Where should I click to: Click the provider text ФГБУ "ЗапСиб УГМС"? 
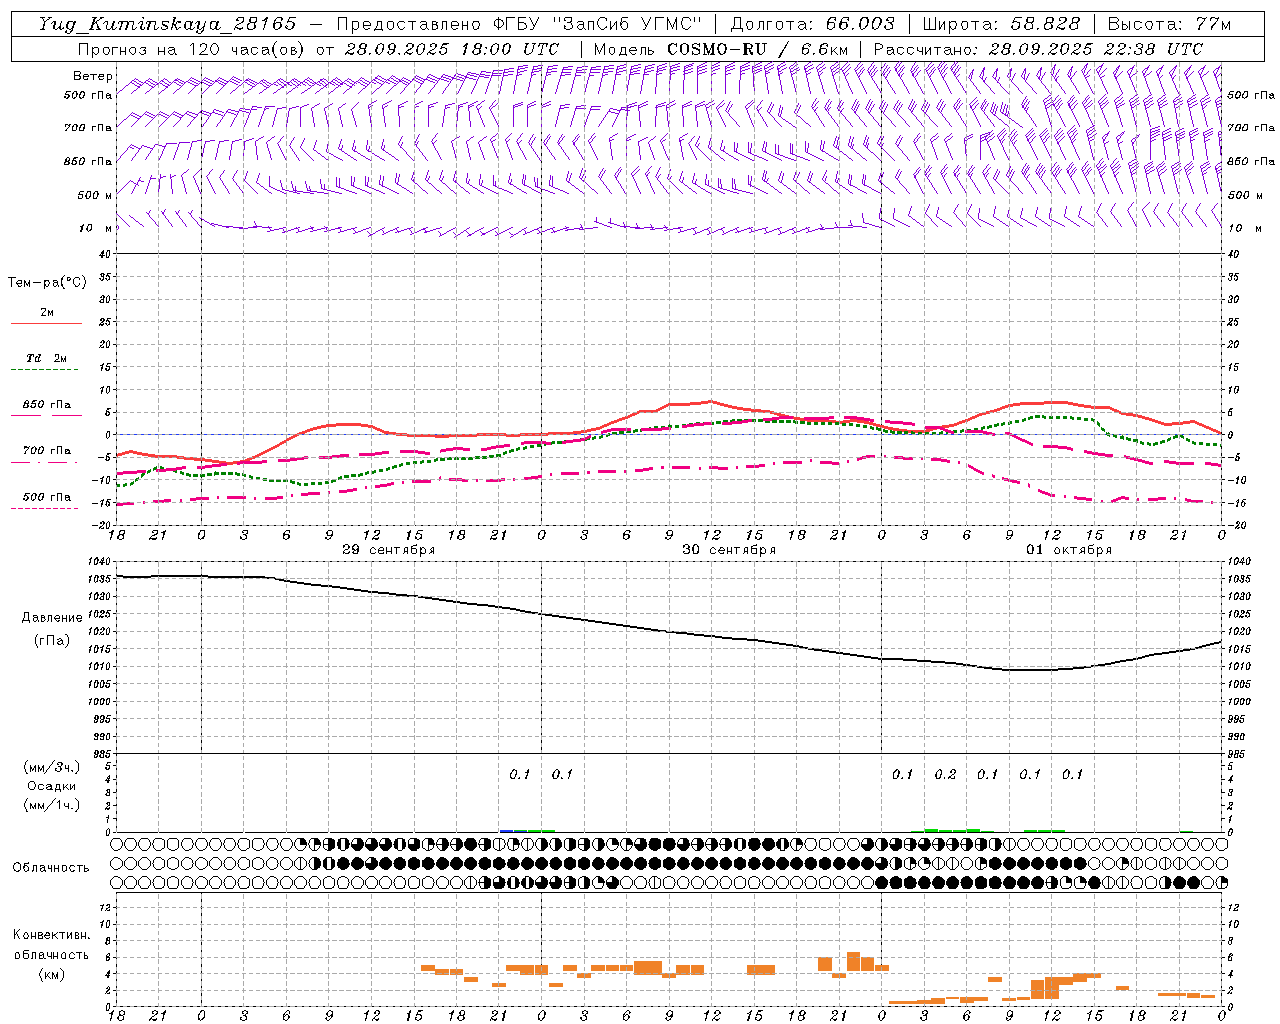[x=598, y=24]
